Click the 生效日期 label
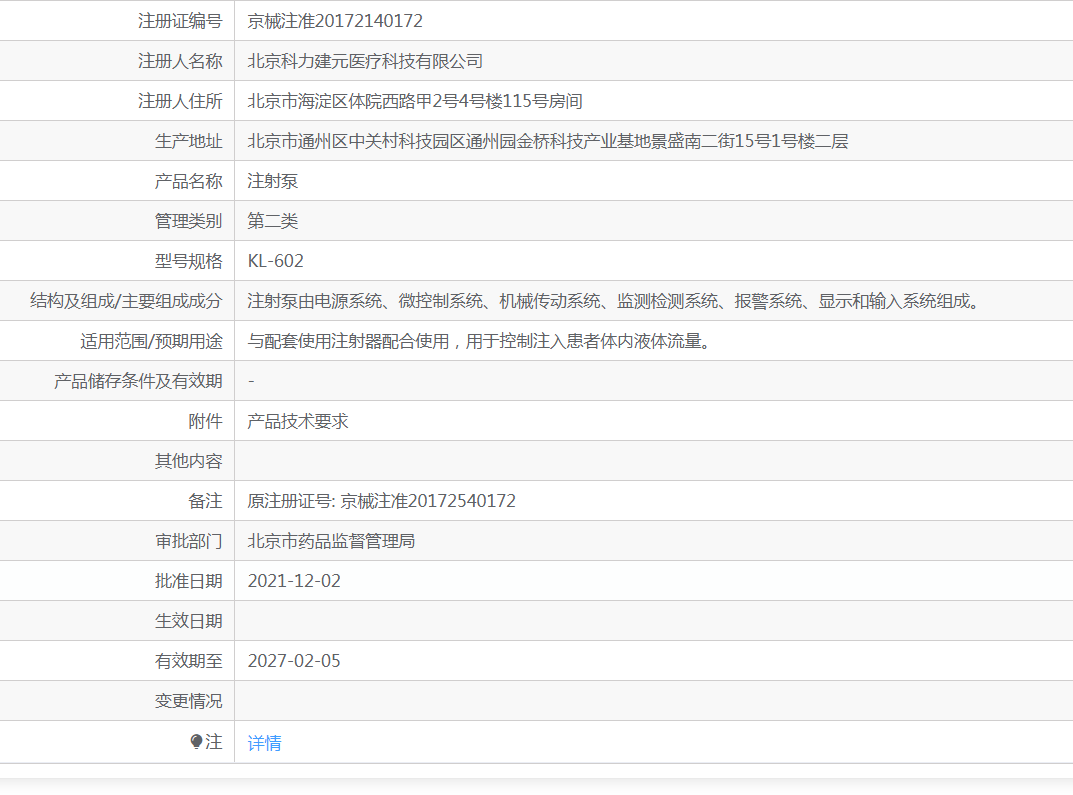This screenshot has width=1073, height=795. [x=188, y=621]
